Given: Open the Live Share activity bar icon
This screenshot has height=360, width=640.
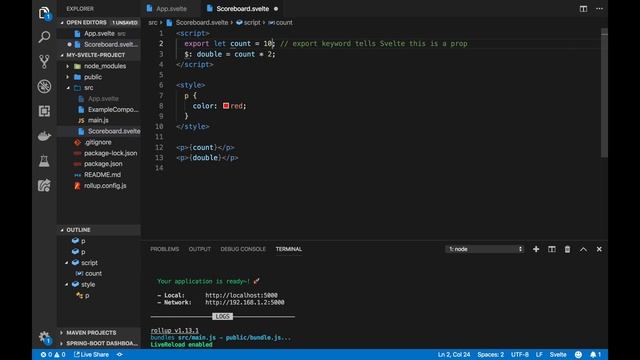Looking at the screenshot, I should [44, 185].
